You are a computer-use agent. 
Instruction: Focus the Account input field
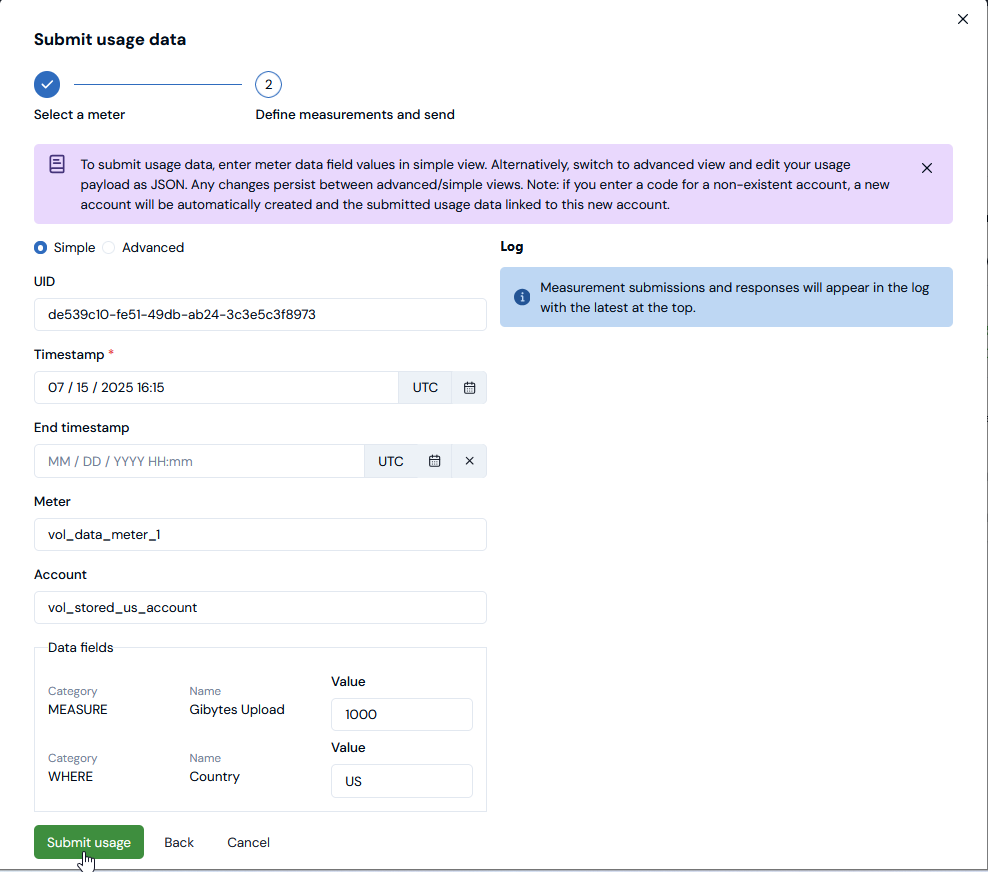(260, 607)
